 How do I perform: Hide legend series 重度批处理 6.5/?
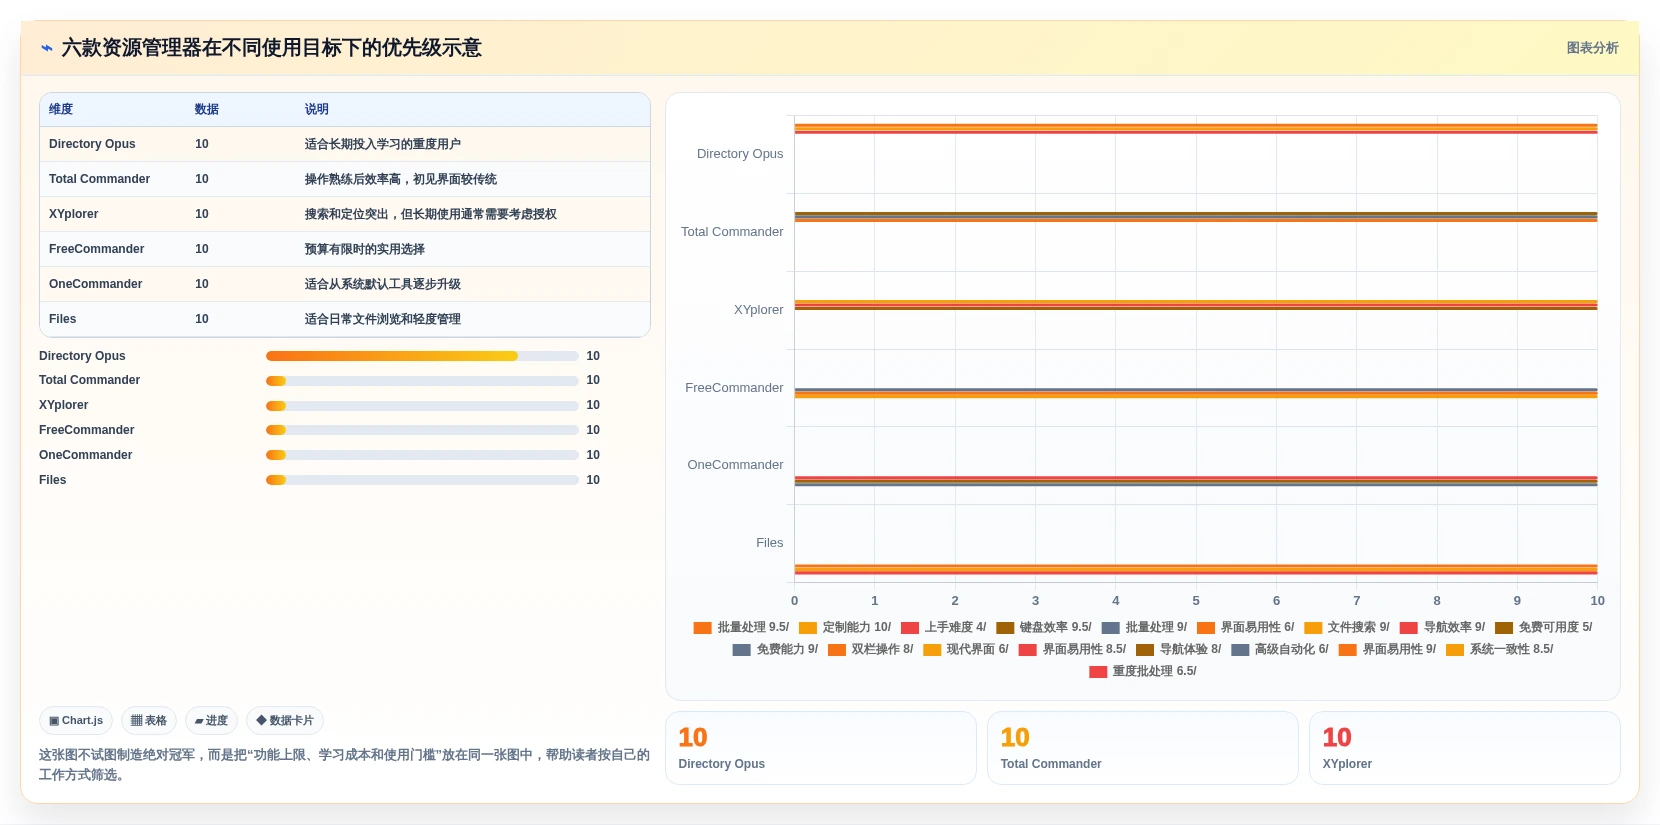(x=1143, y=671)
